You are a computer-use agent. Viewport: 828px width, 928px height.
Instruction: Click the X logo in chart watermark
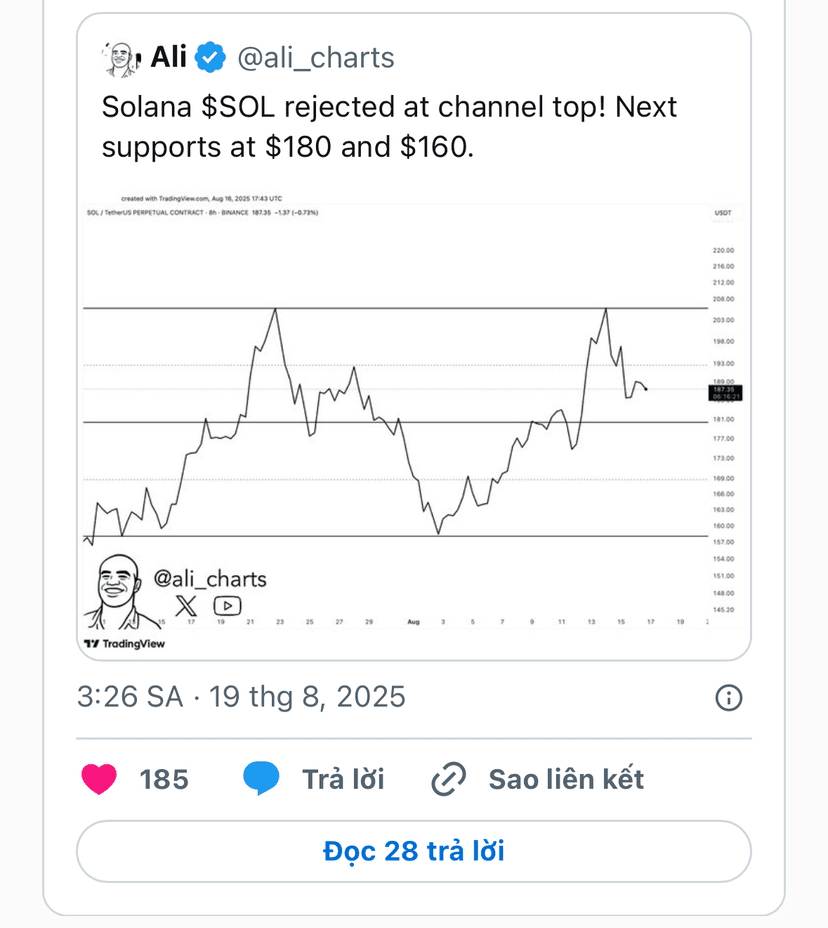[x=186, y=605]
